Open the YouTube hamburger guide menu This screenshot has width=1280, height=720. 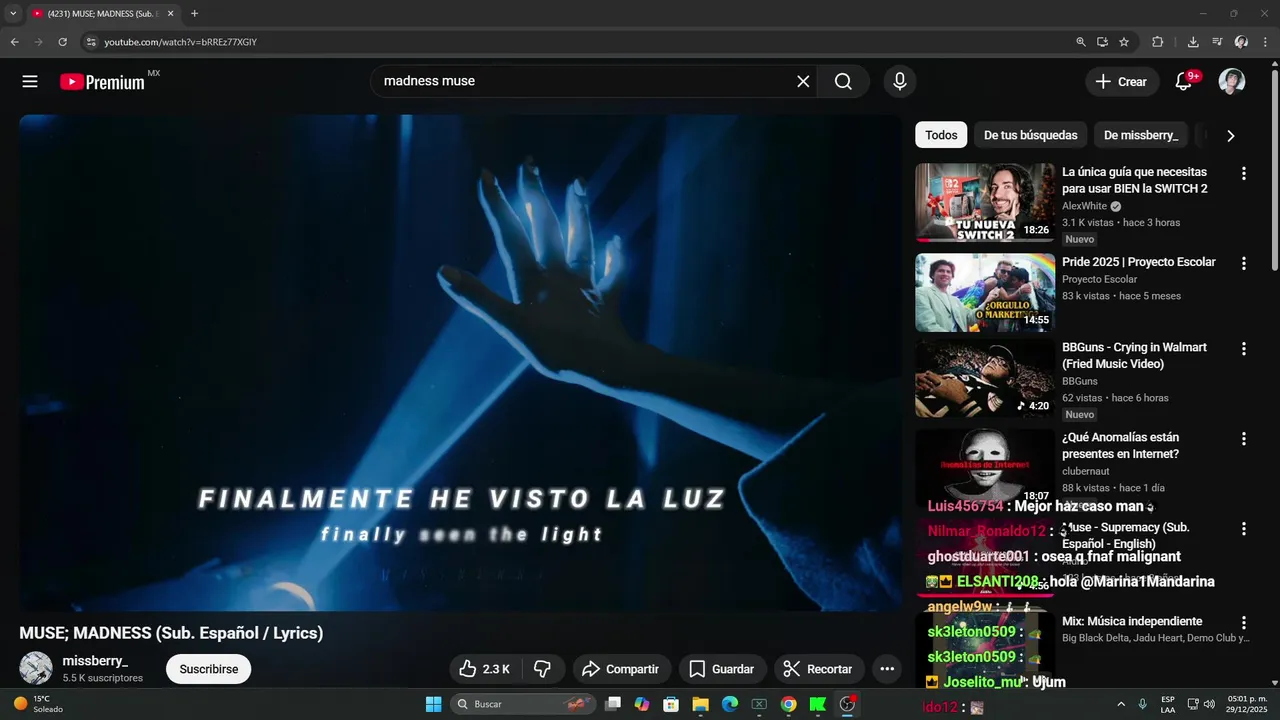point(30,82)
